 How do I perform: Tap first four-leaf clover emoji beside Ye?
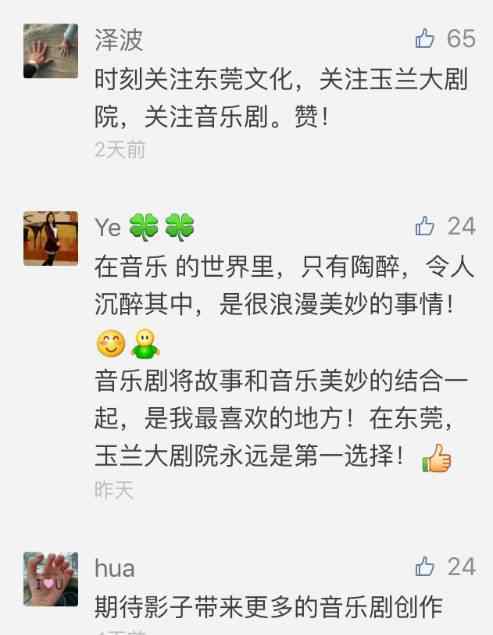pyautogui.click(x=143, y=227)
